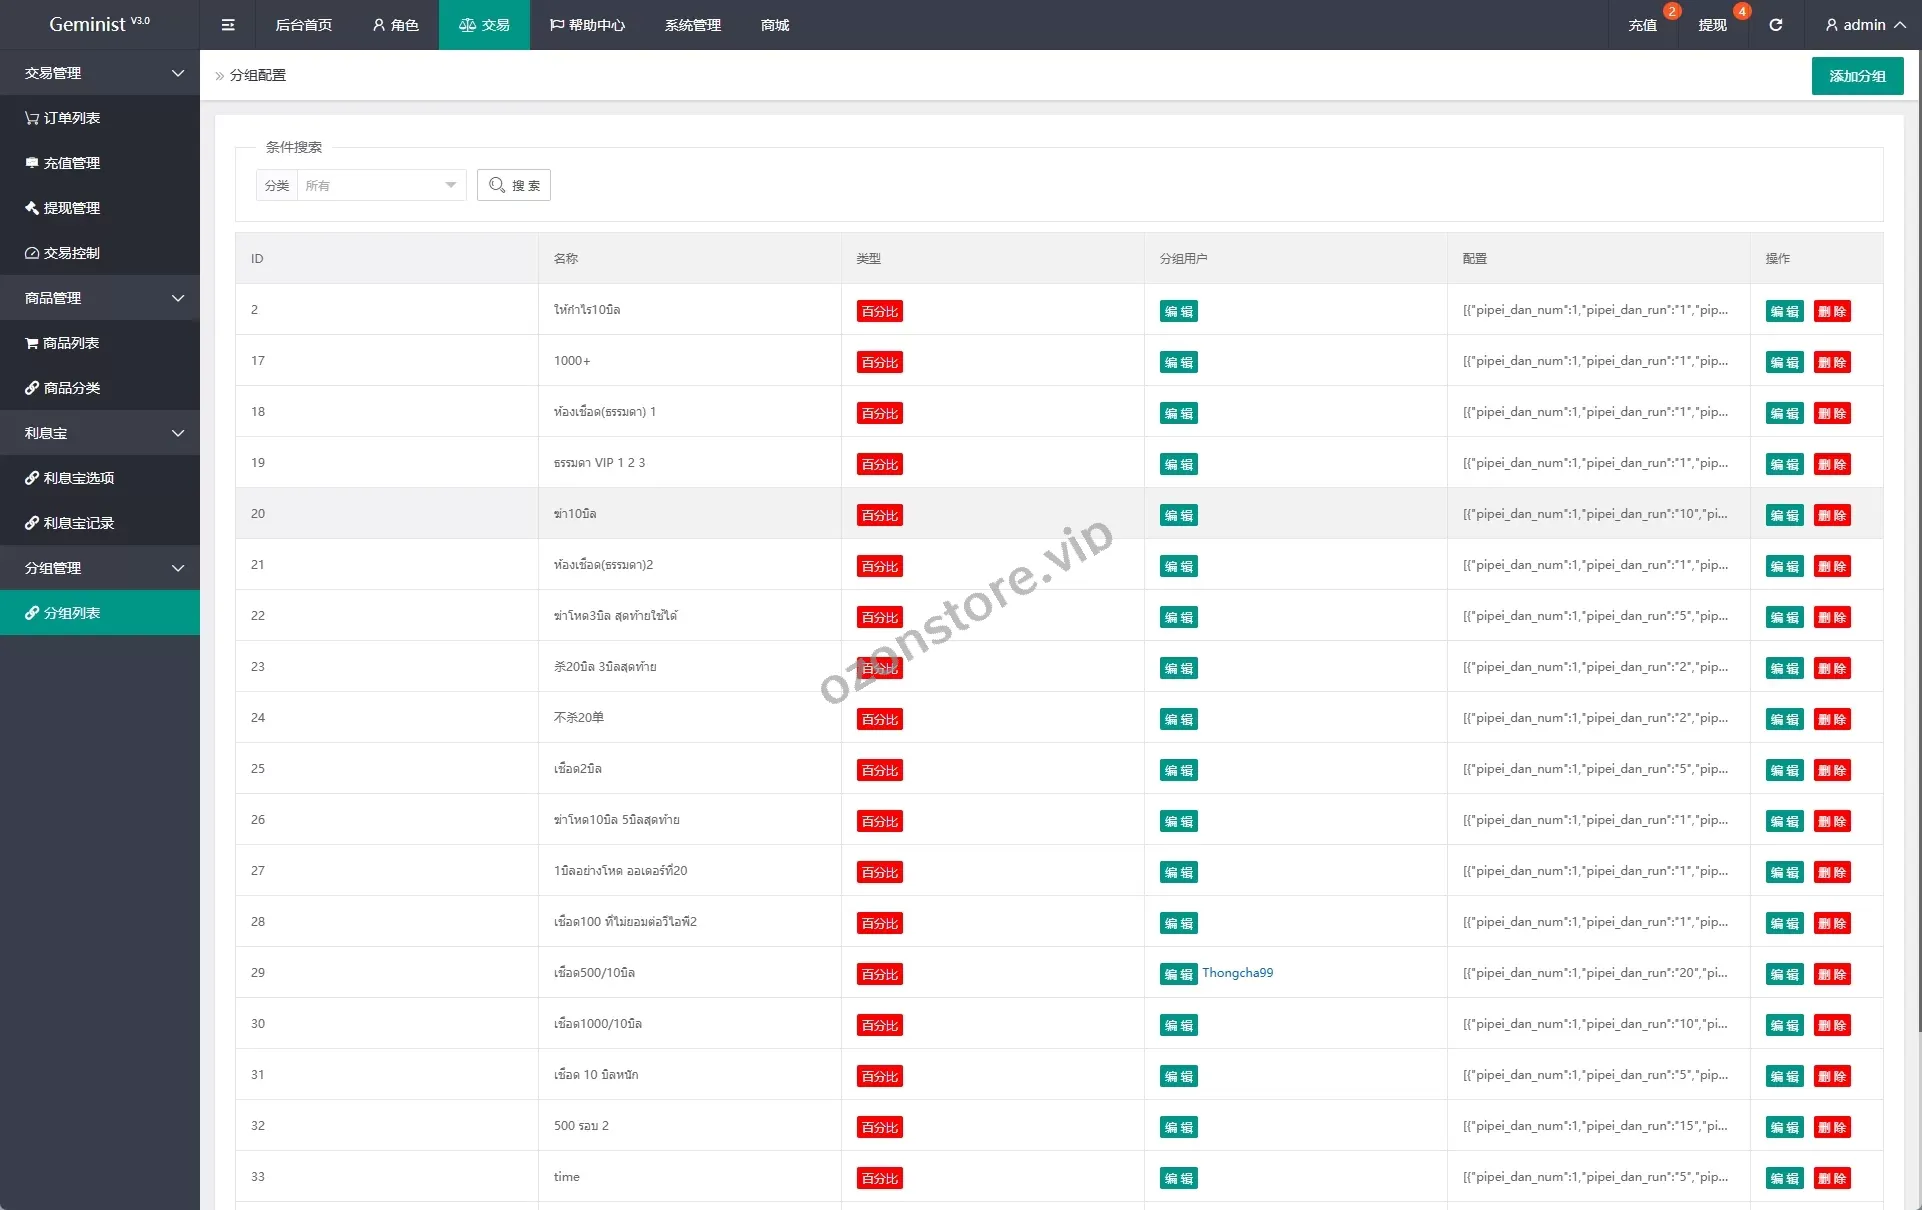Image resolution: width=1922 pixels, height=1210 pixels.
Task: Open 商品列表 in the sidebar
Action: (70, 343)
